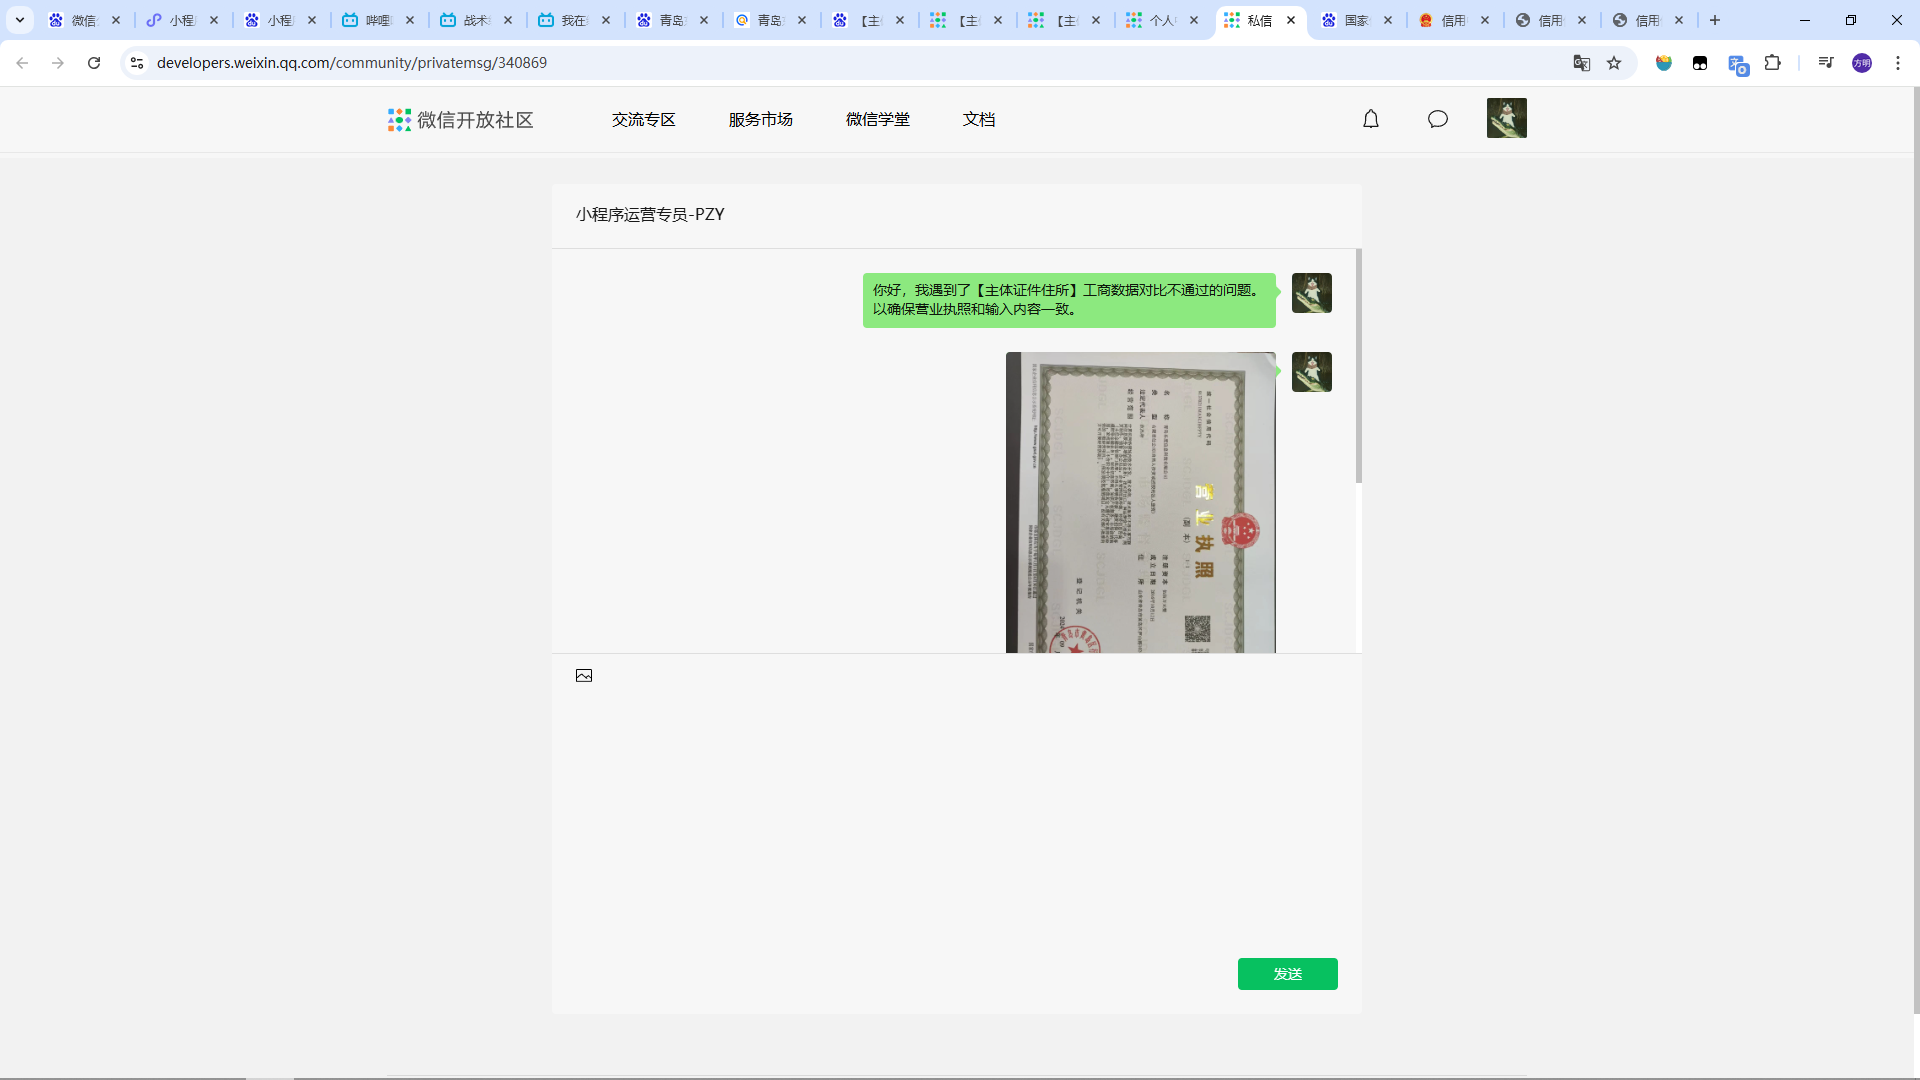Open the 交流专区 menu
This screenshot has height=1080, width=1920.
(643, 120)
